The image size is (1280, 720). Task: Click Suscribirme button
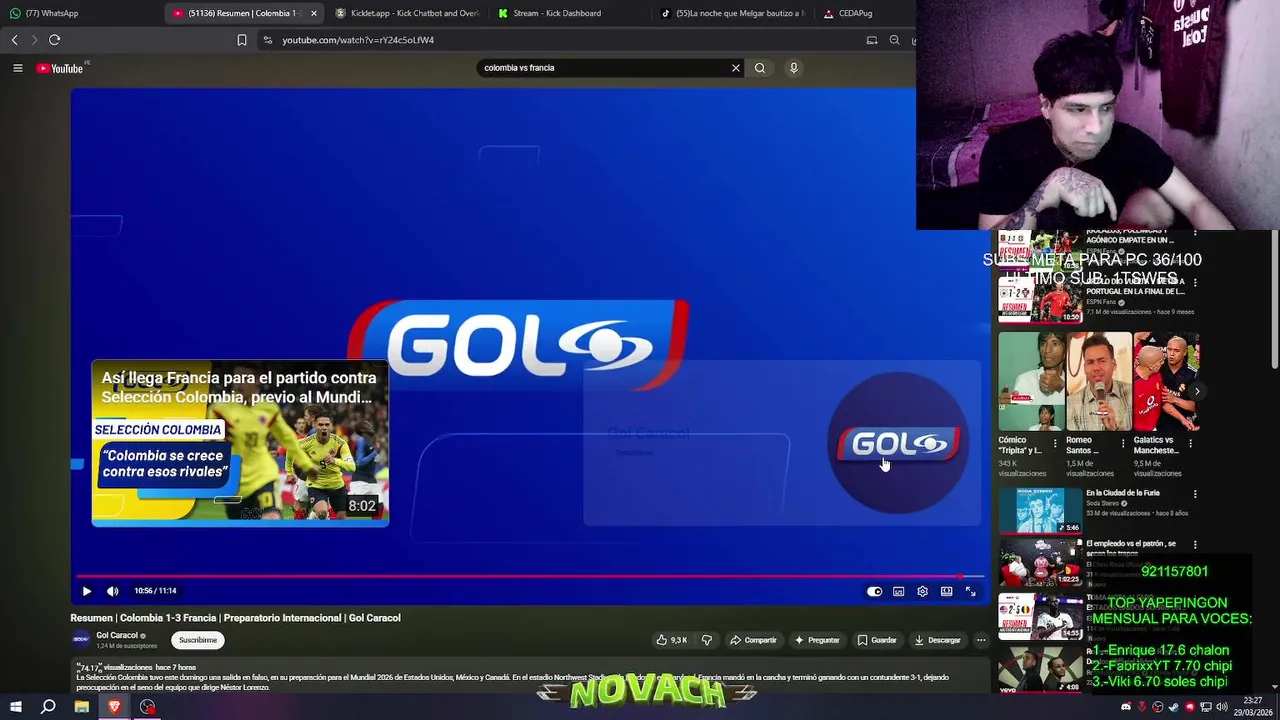[x=198, y=640]
